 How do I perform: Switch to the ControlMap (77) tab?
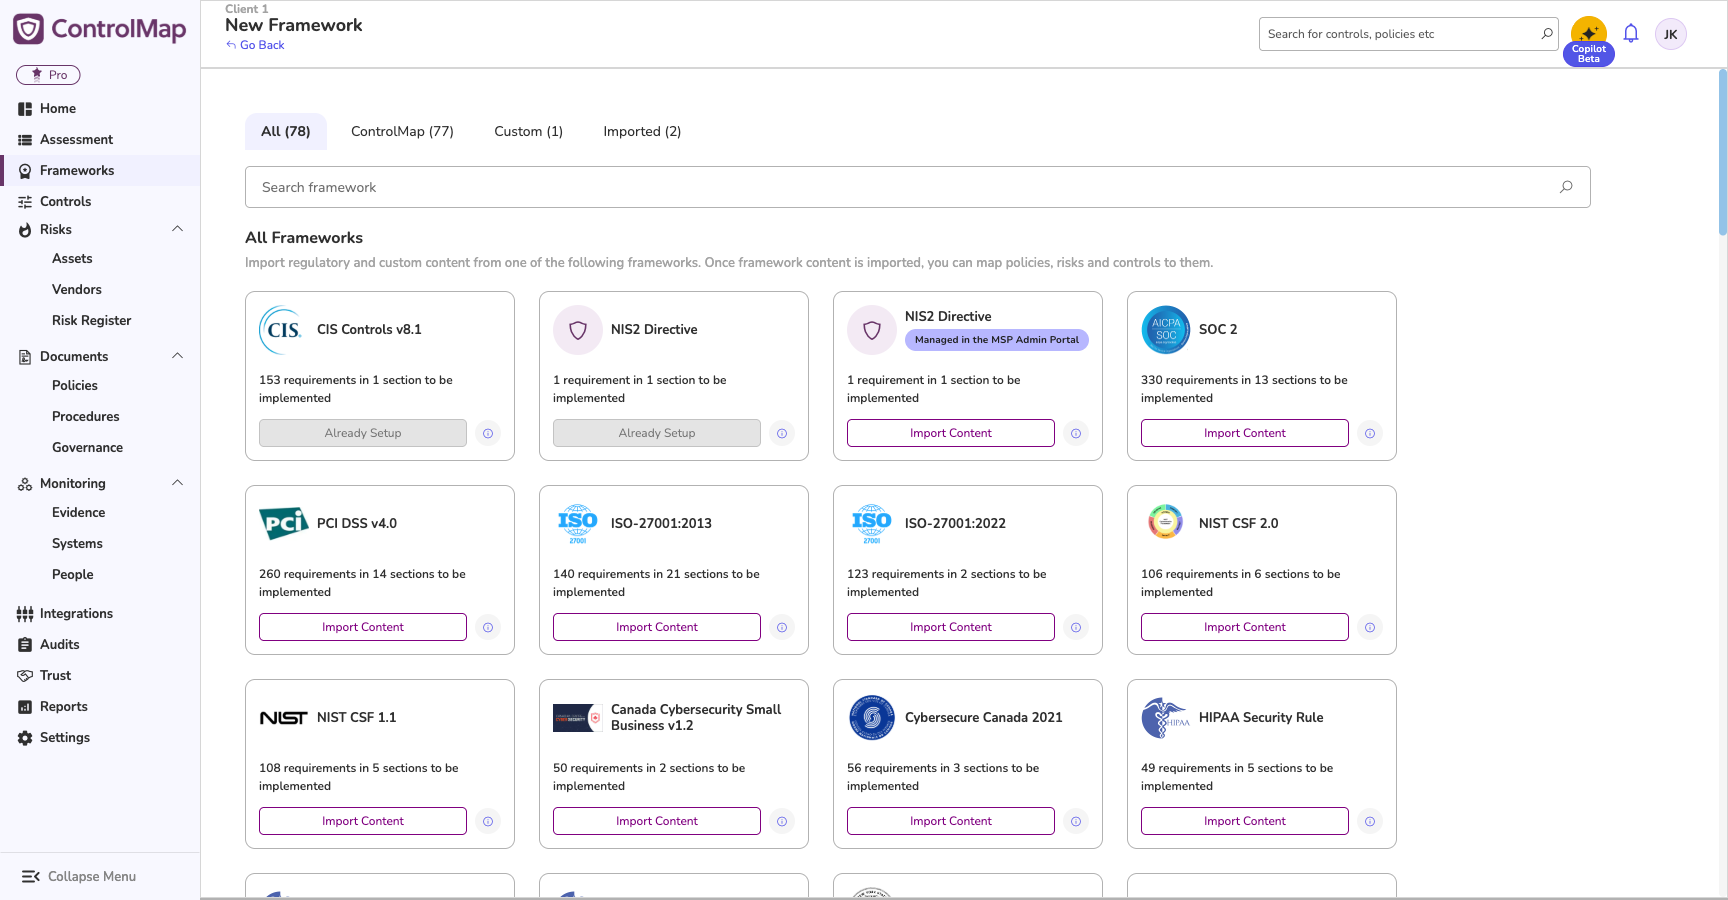tap(402, 131)
